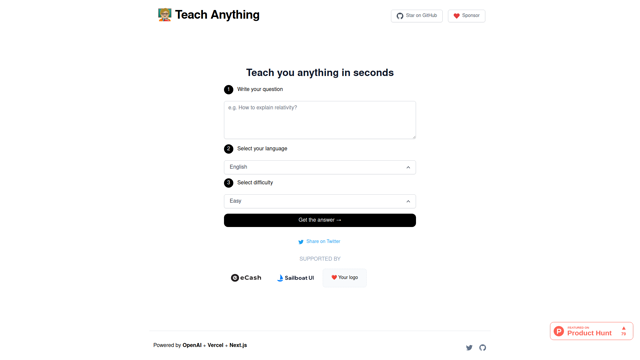
Task: Follow the OpenAI link in footer
Action: click(x=192, y=345)
